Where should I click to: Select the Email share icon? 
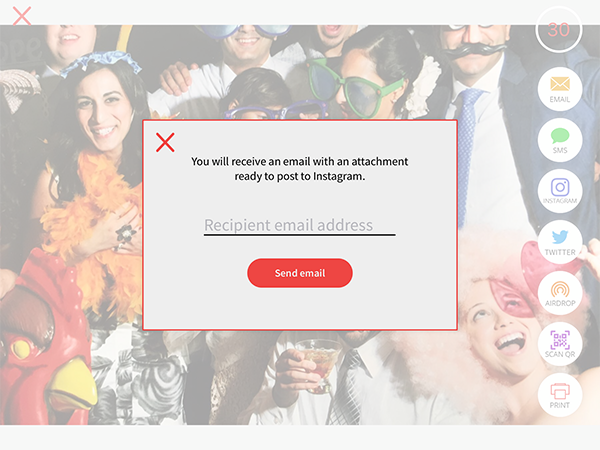560,89
